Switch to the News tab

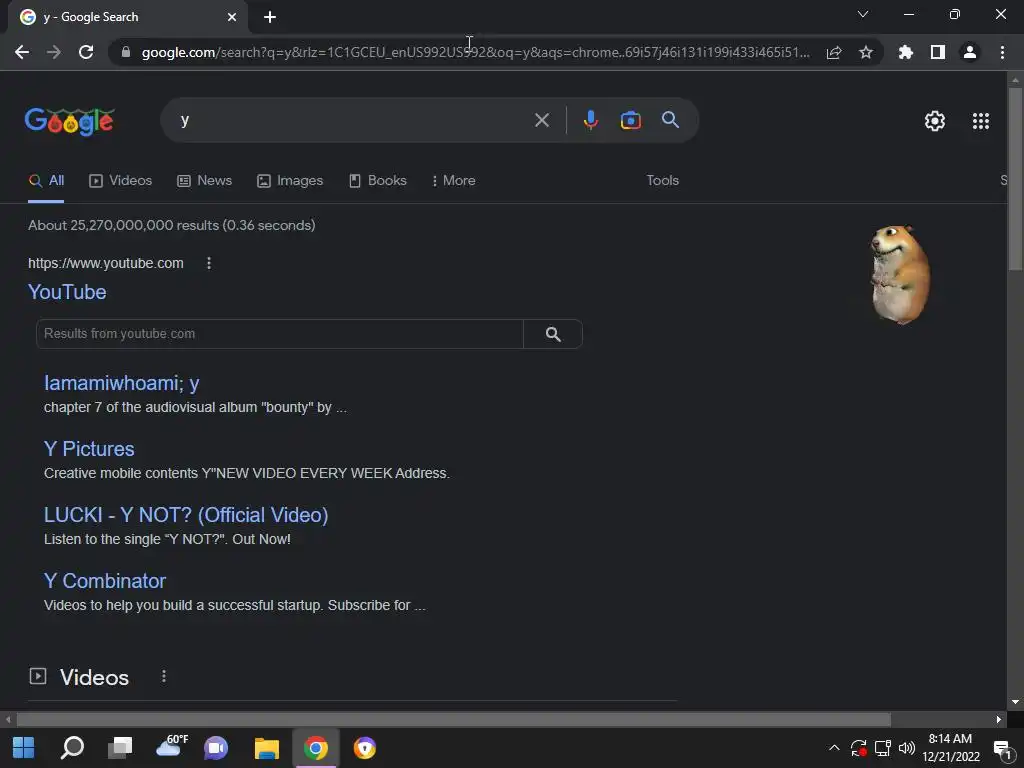204,181
